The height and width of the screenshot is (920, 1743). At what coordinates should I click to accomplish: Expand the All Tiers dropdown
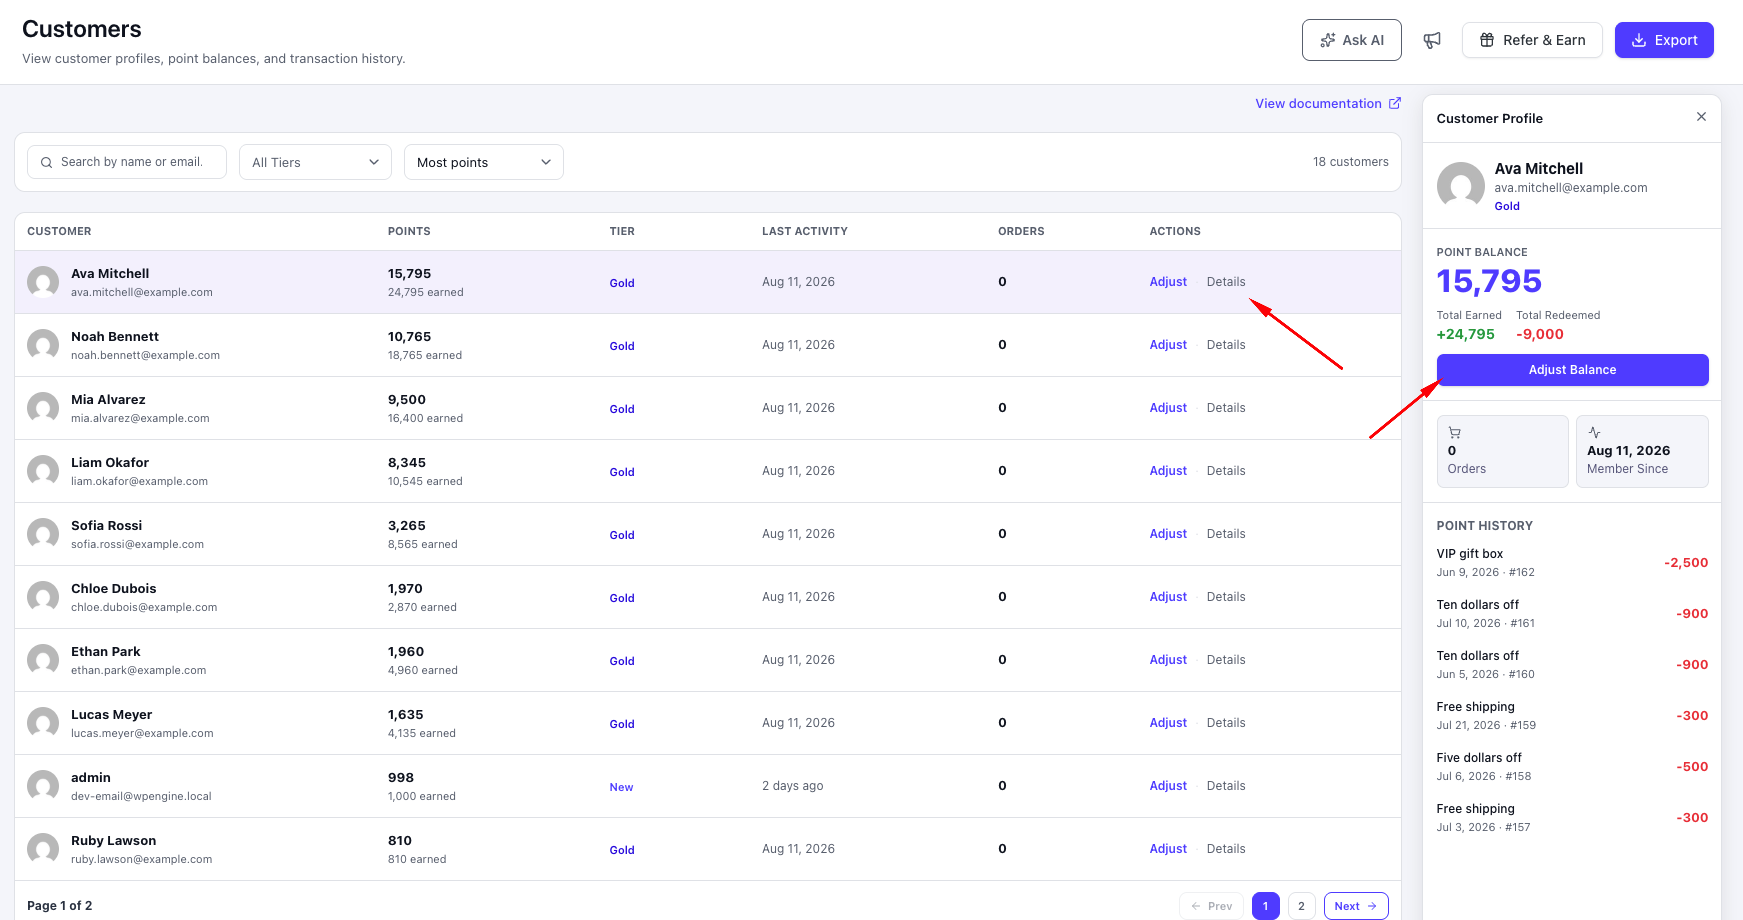click(315, 162)
